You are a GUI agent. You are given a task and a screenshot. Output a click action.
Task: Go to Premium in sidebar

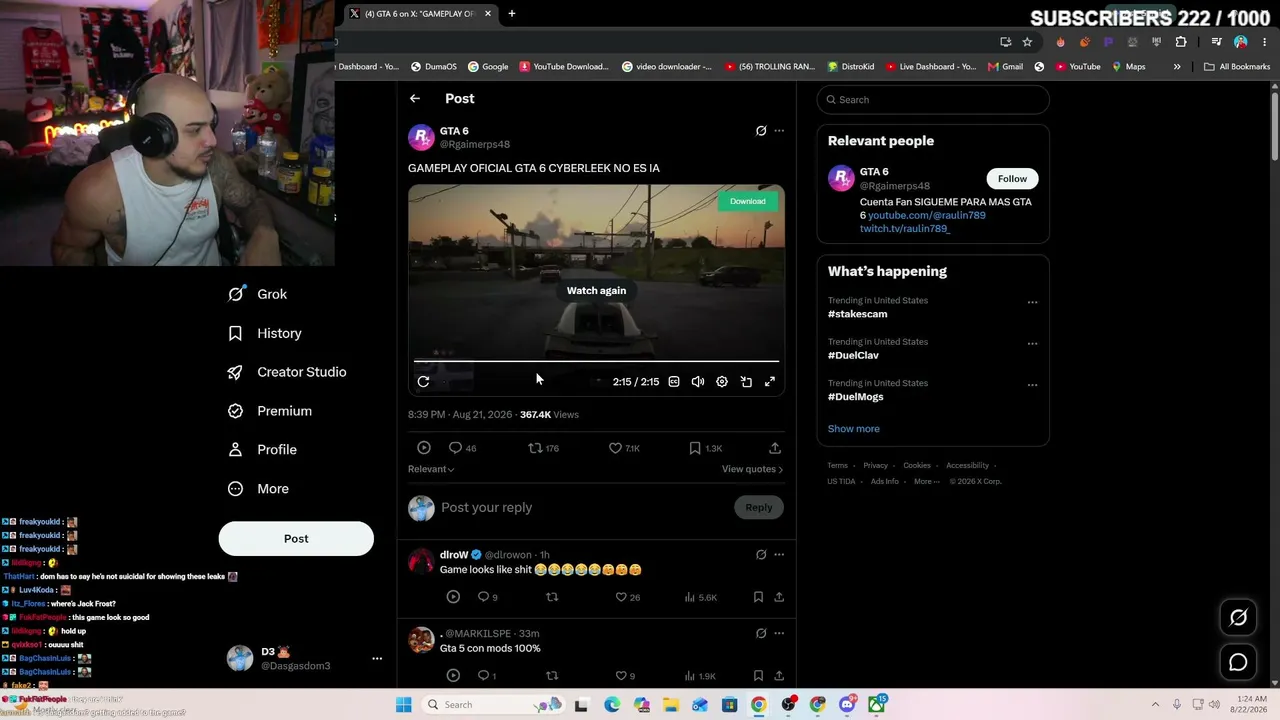pos(270,411)
